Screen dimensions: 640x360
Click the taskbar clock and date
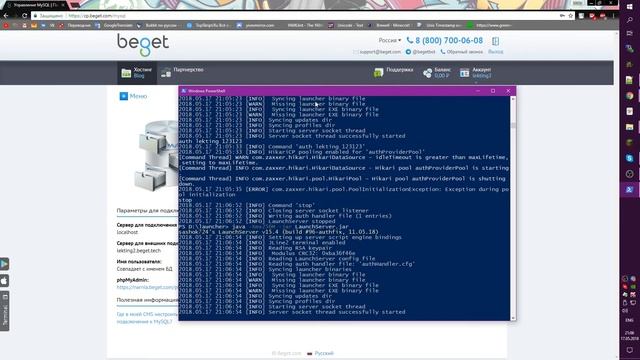tap(629, 336)
